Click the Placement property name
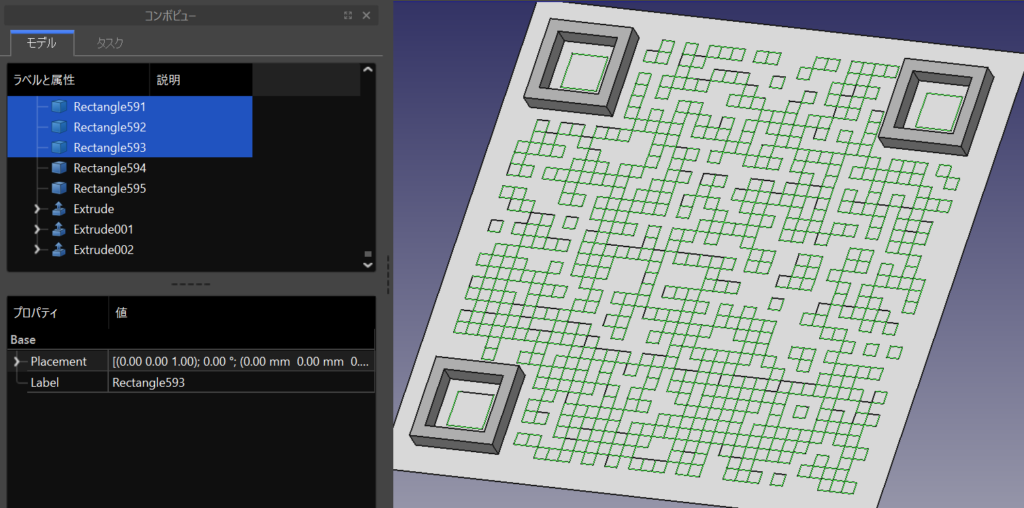 [58, 361]
